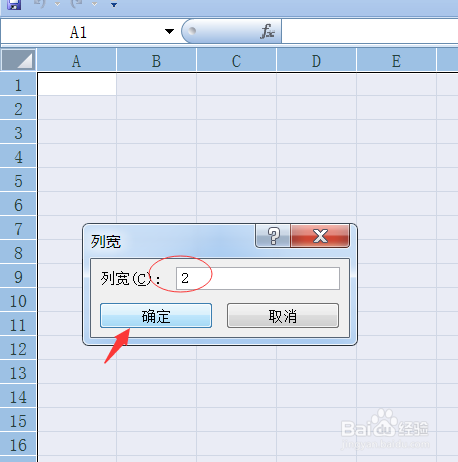
Task: Click cell C14
Action: (x=237, y=396)
